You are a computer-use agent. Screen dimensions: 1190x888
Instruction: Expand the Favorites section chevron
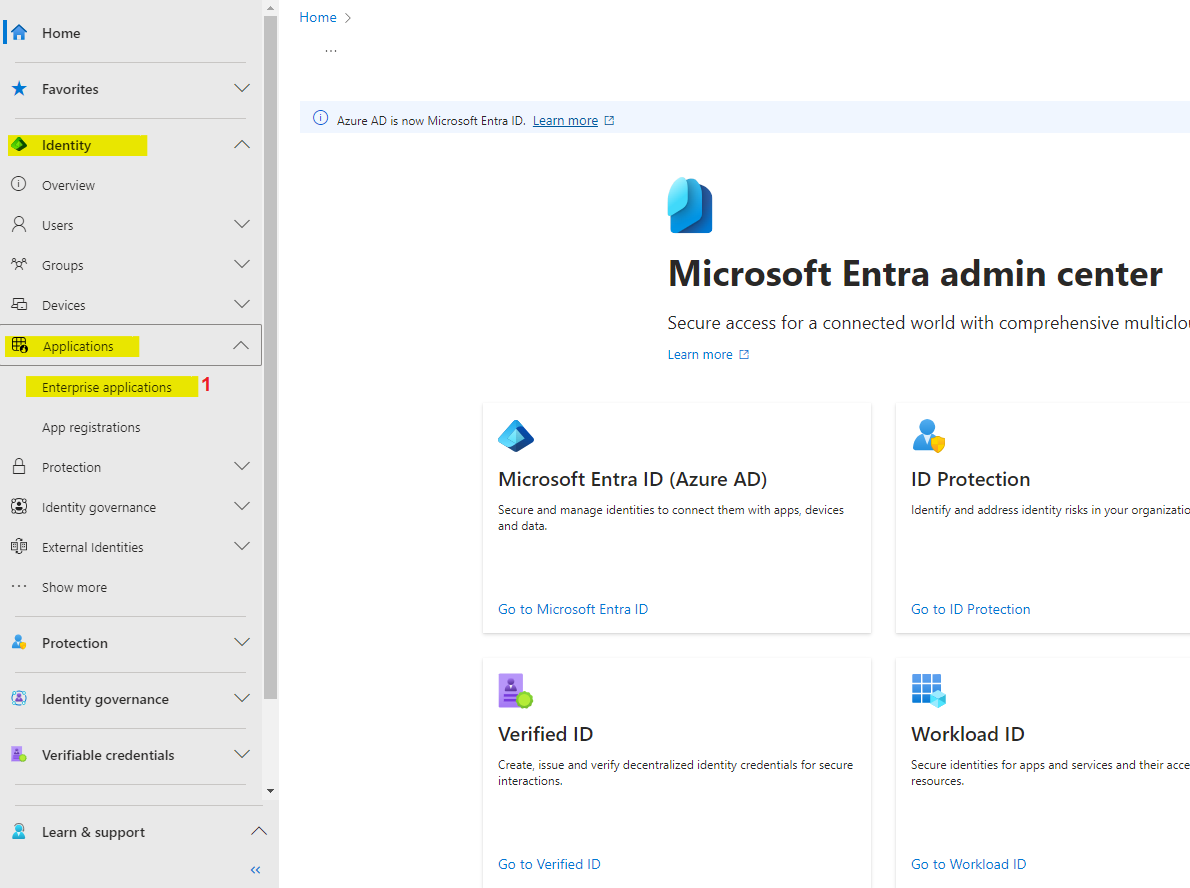(241, 89)
